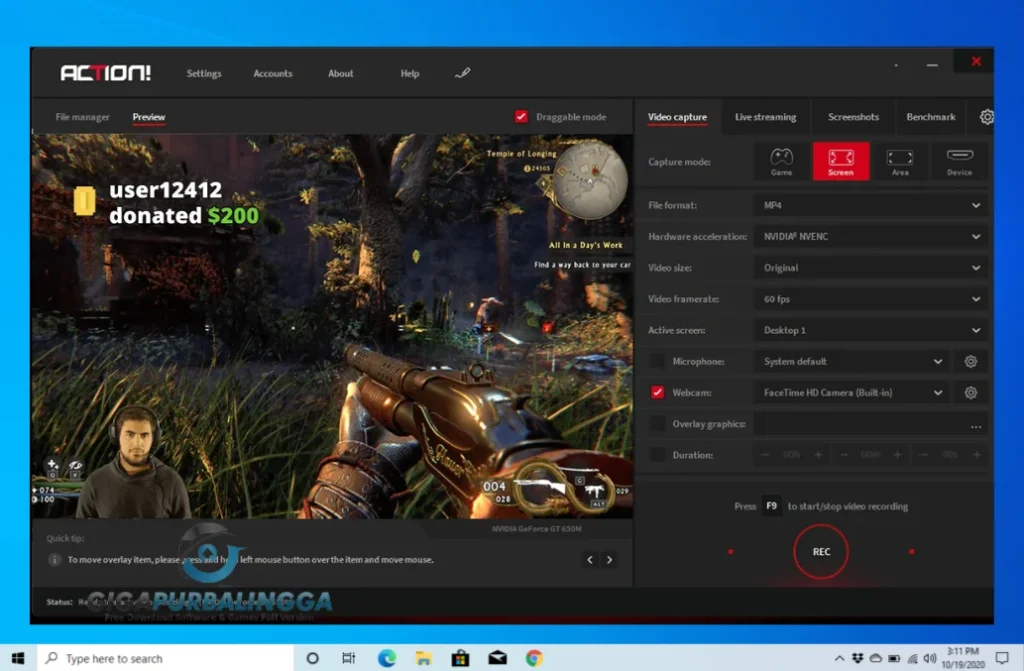Open Microsoft Edge from the taskbar

(x=386, y=658)
